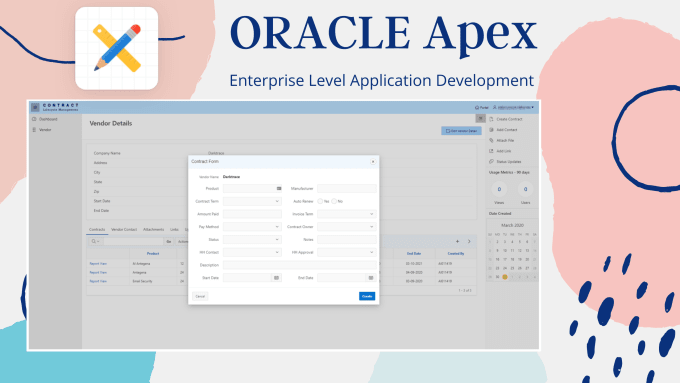
Task: Sort by the Product column header
Action: click(x=153, y=253)
